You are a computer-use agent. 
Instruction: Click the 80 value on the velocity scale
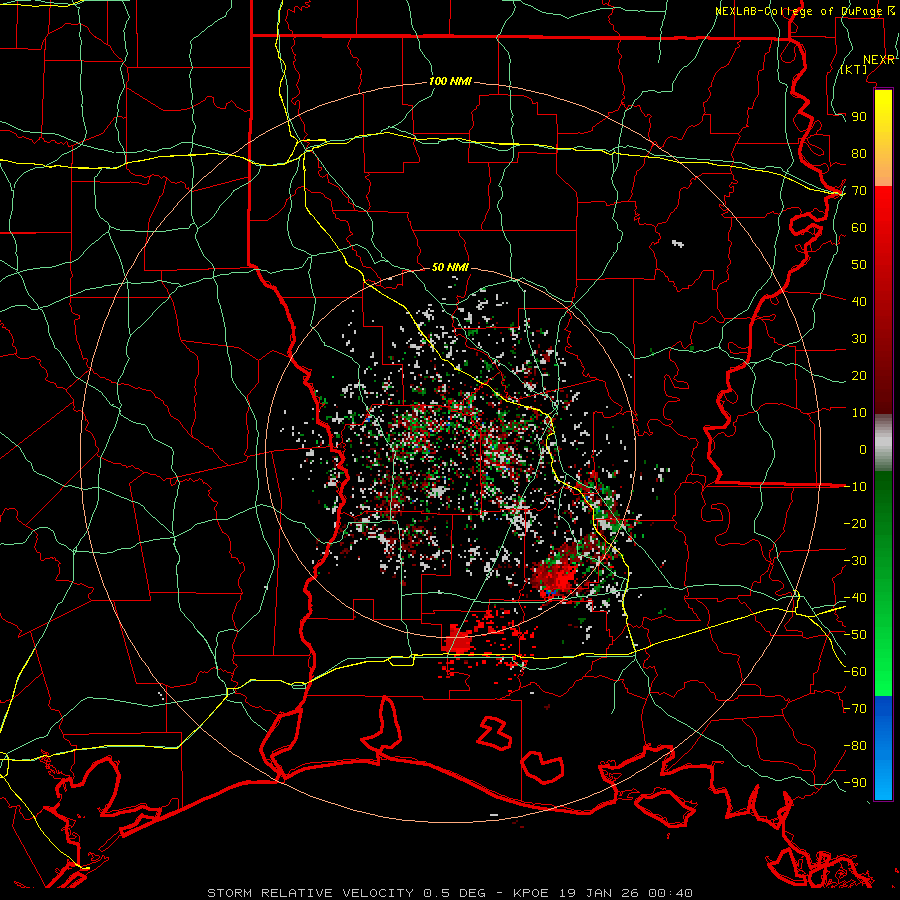click(x=859, y=153)
